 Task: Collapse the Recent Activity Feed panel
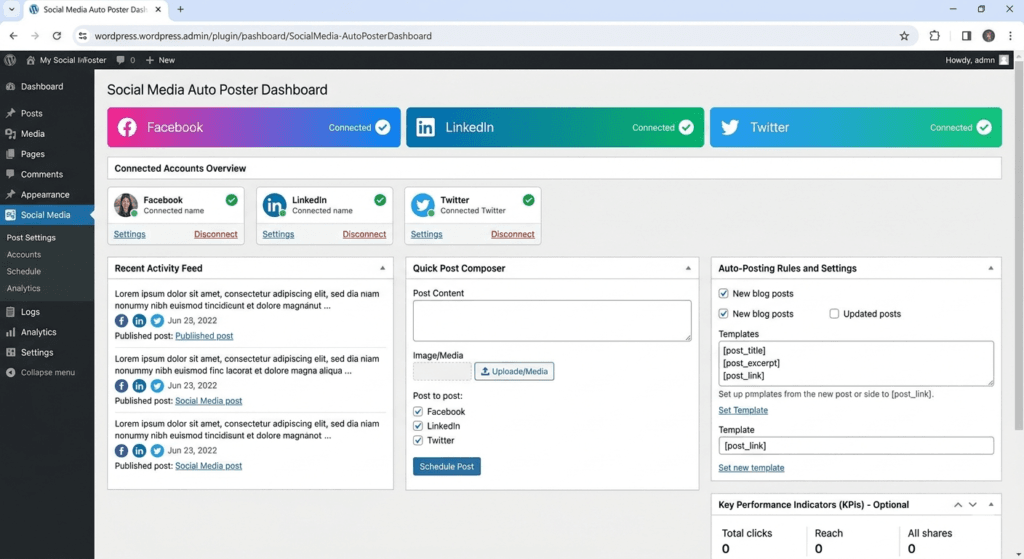point(383,268)
